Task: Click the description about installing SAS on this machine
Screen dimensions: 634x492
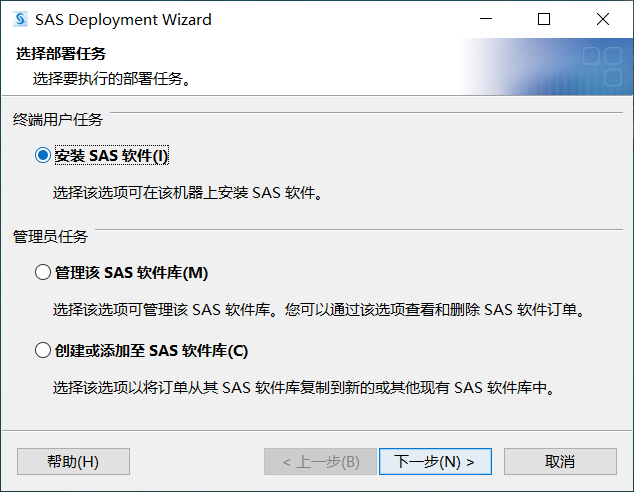Action: pos(187,192)
